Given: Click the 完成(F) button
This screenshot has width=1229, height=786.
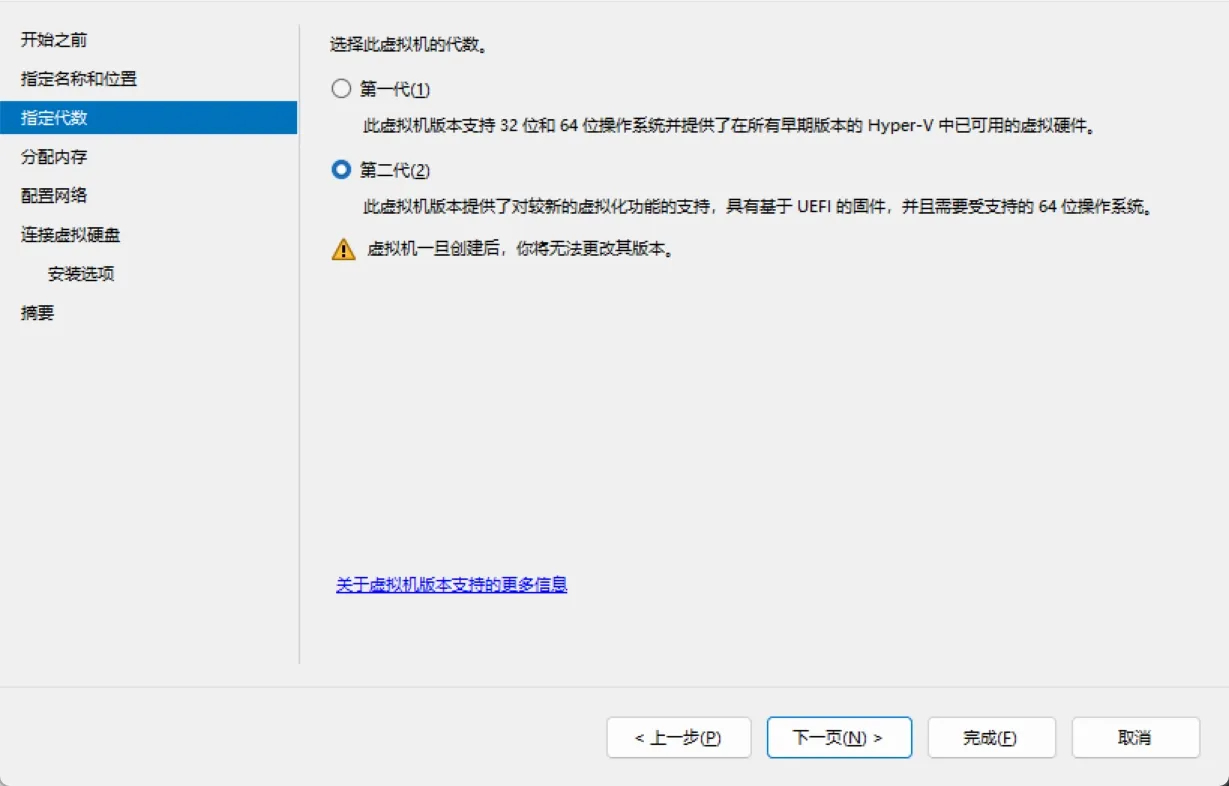Looking at the screenshot, I should pos(991,738).
